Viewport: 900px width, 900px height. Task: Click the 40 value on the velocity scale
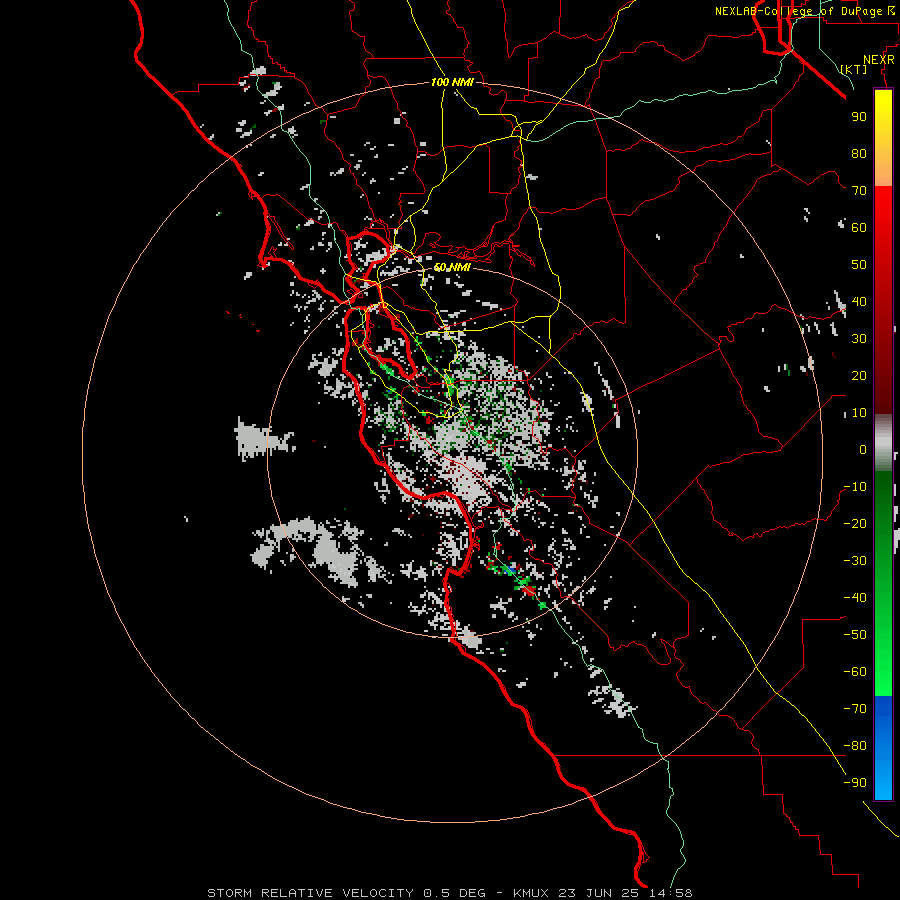[x=859, y=302]
